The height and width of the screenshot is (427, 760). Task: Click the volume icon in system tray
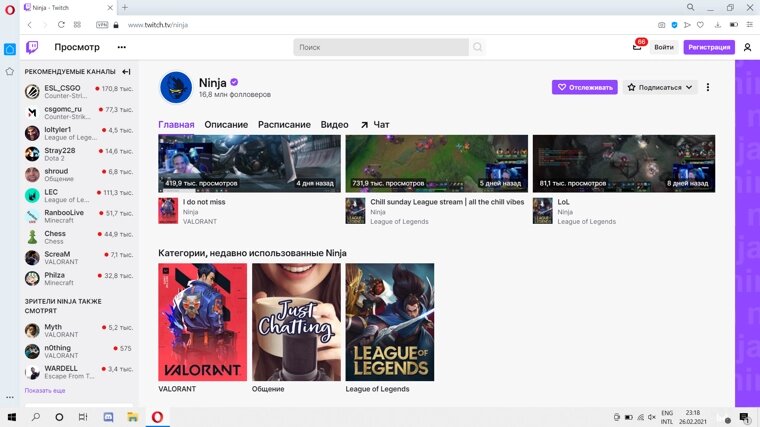coord(652,417)
